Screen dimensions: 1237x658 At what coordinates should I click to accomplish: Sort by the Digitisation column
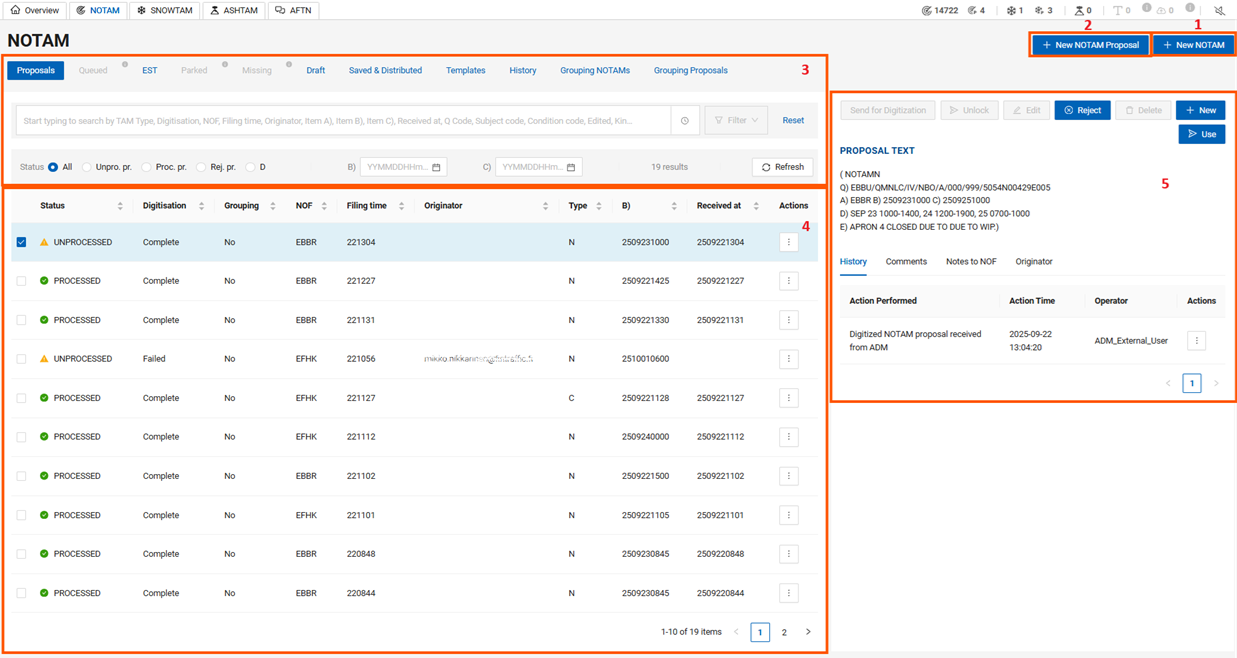point(201,206)
